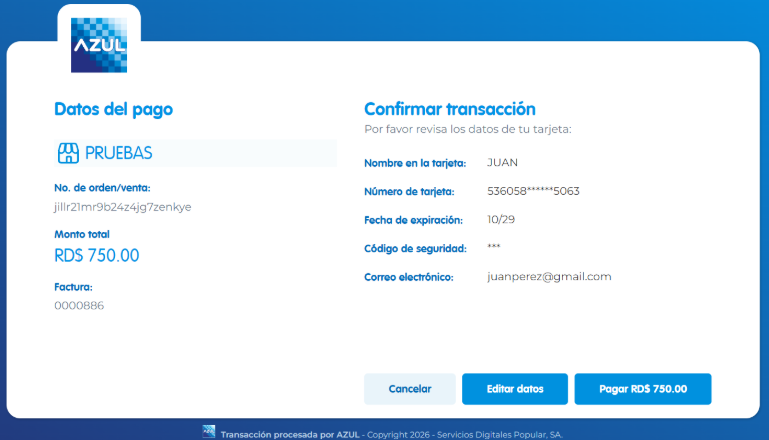The height and width of the screenshot is (440, 769).
Task: Click the Datos del pago heading
Action: coord(113,109)
